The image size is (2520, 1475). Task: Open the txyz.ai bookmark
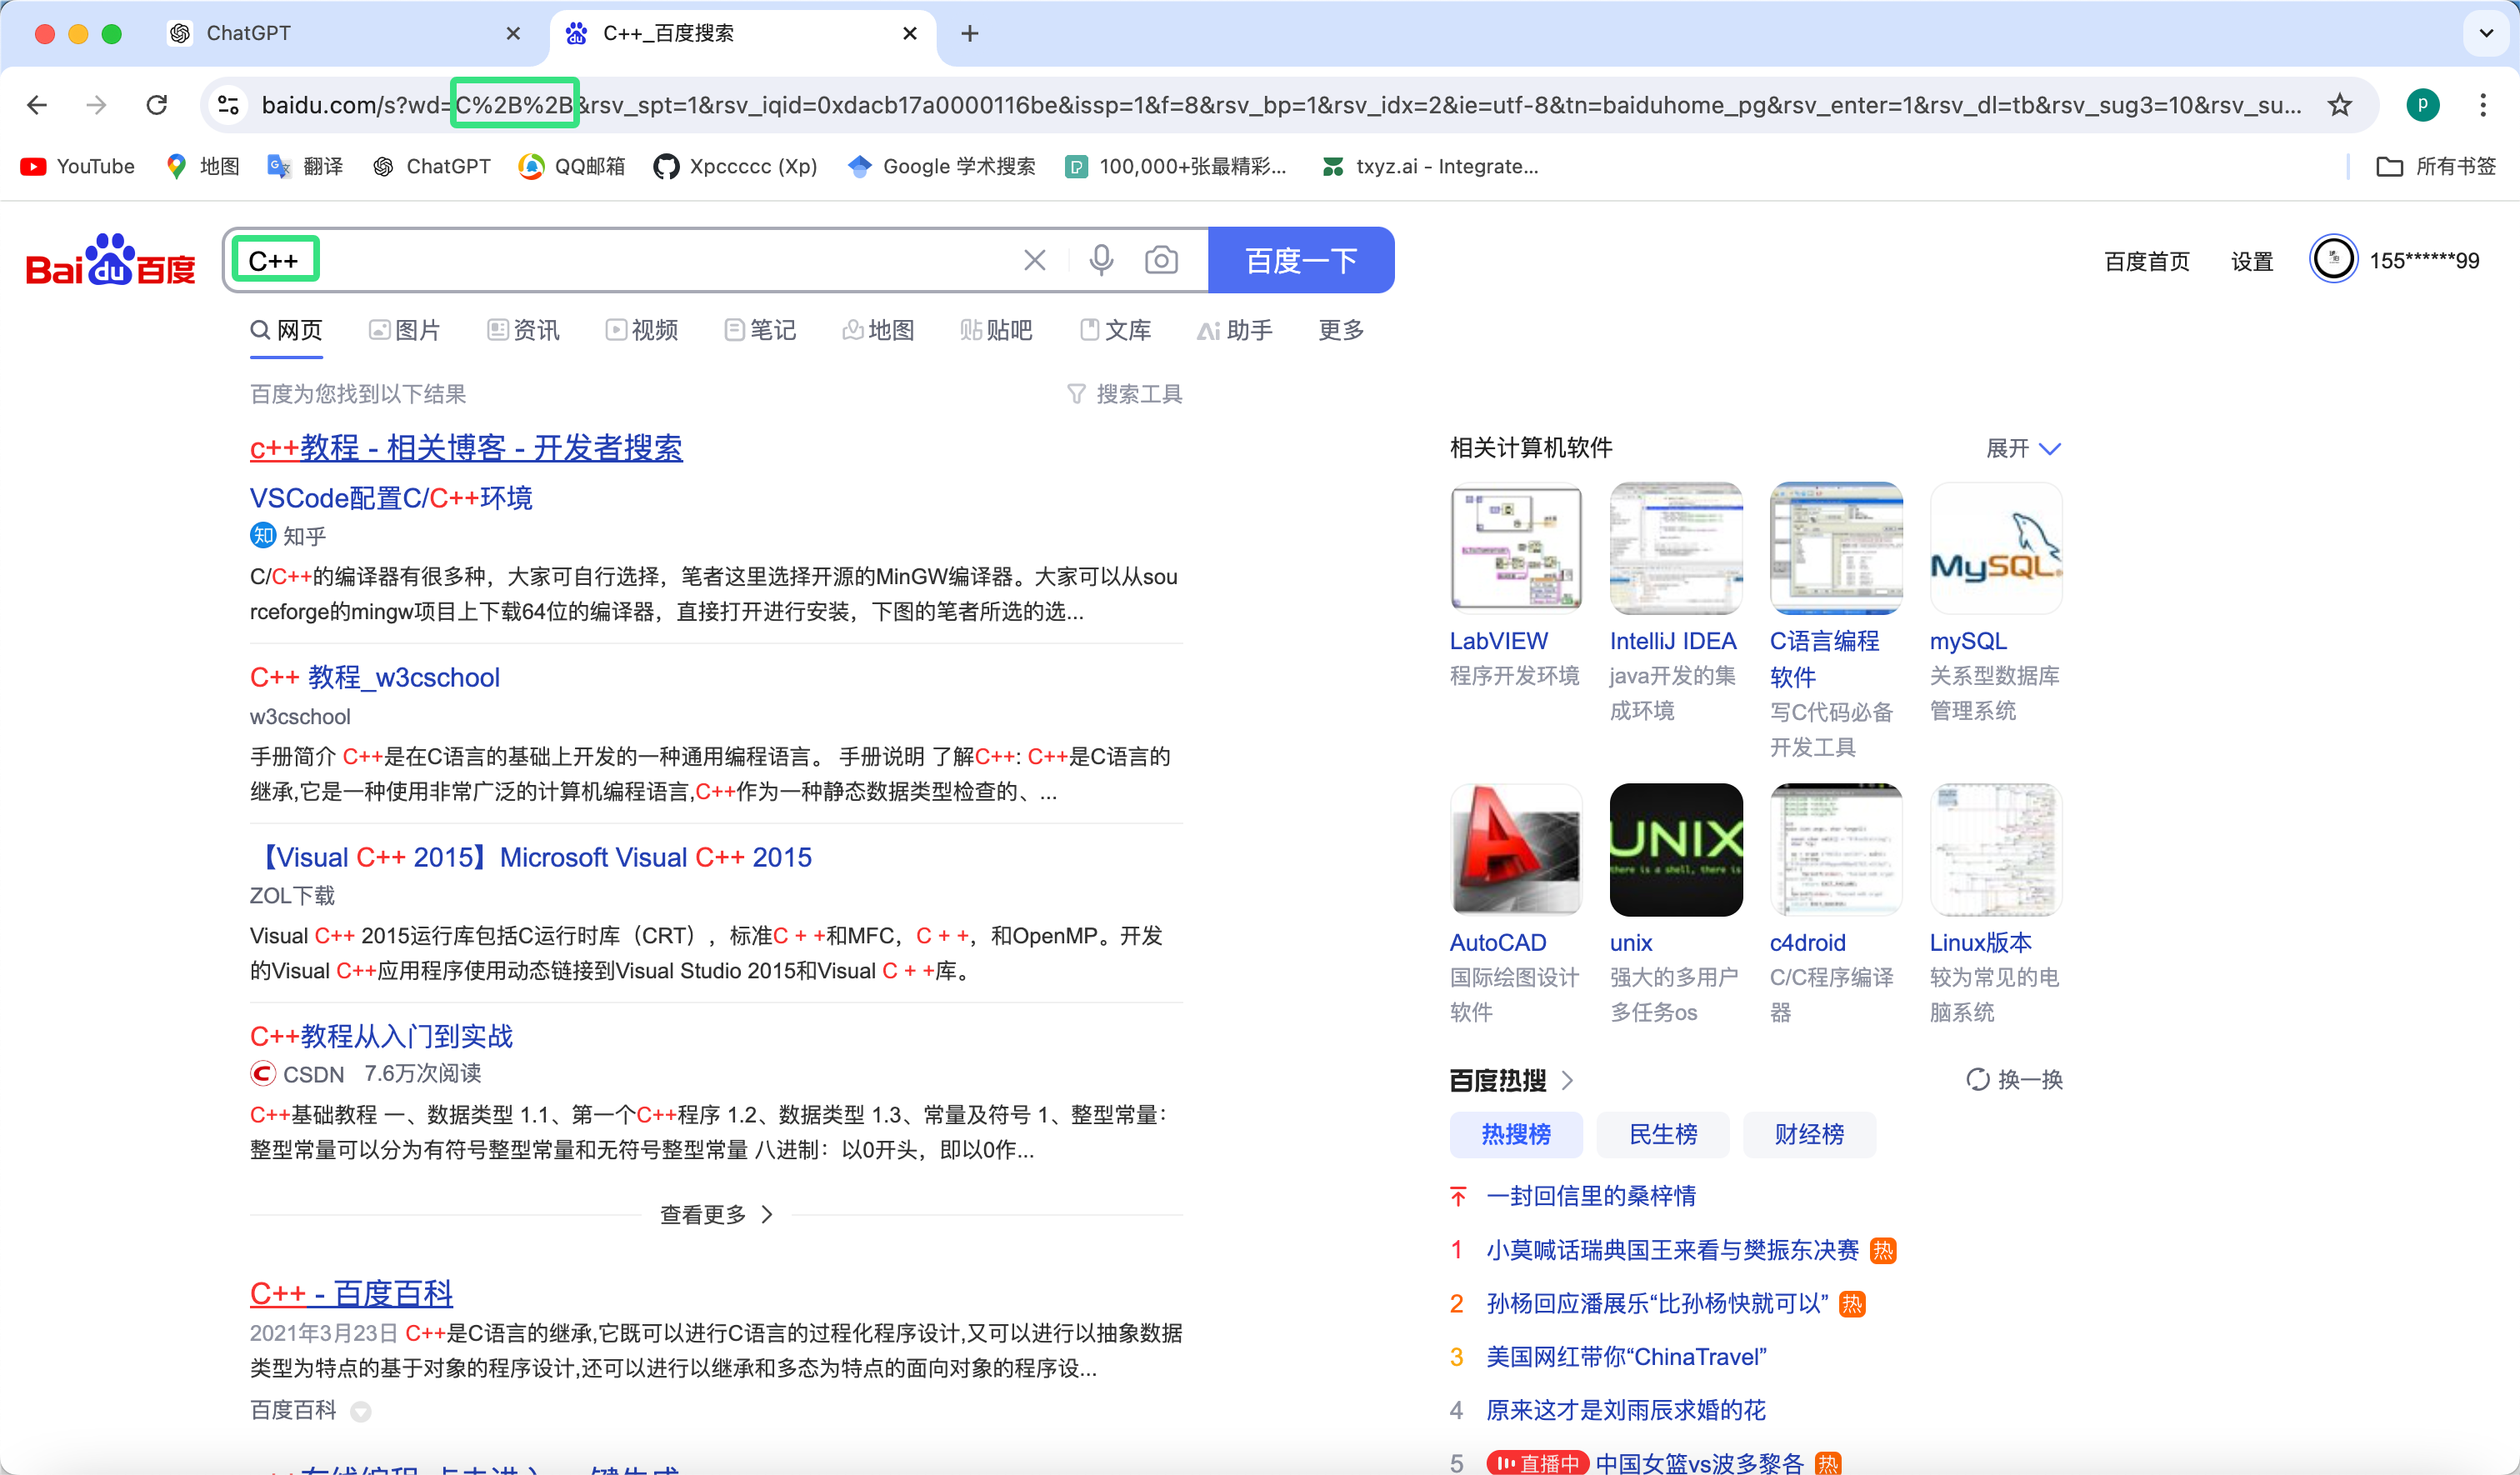click(1430, 166)
